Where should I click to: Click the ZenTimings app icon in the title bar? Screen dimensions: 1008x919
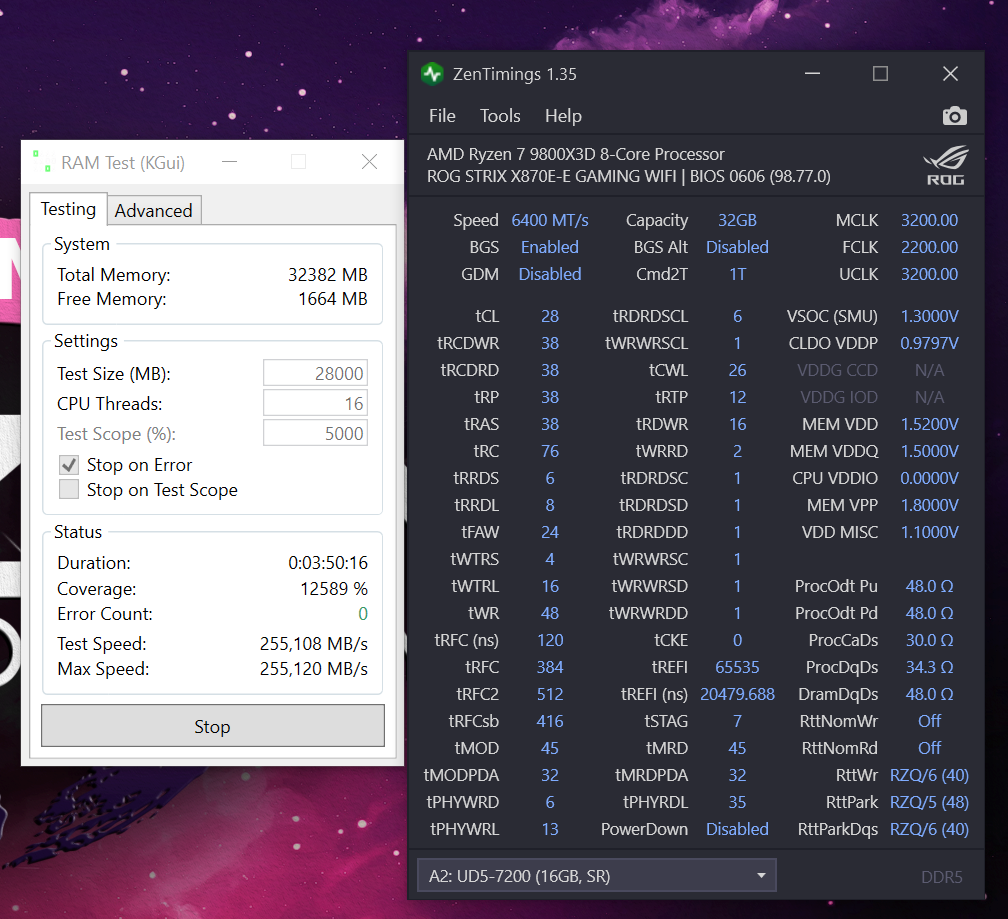[432, 75]
